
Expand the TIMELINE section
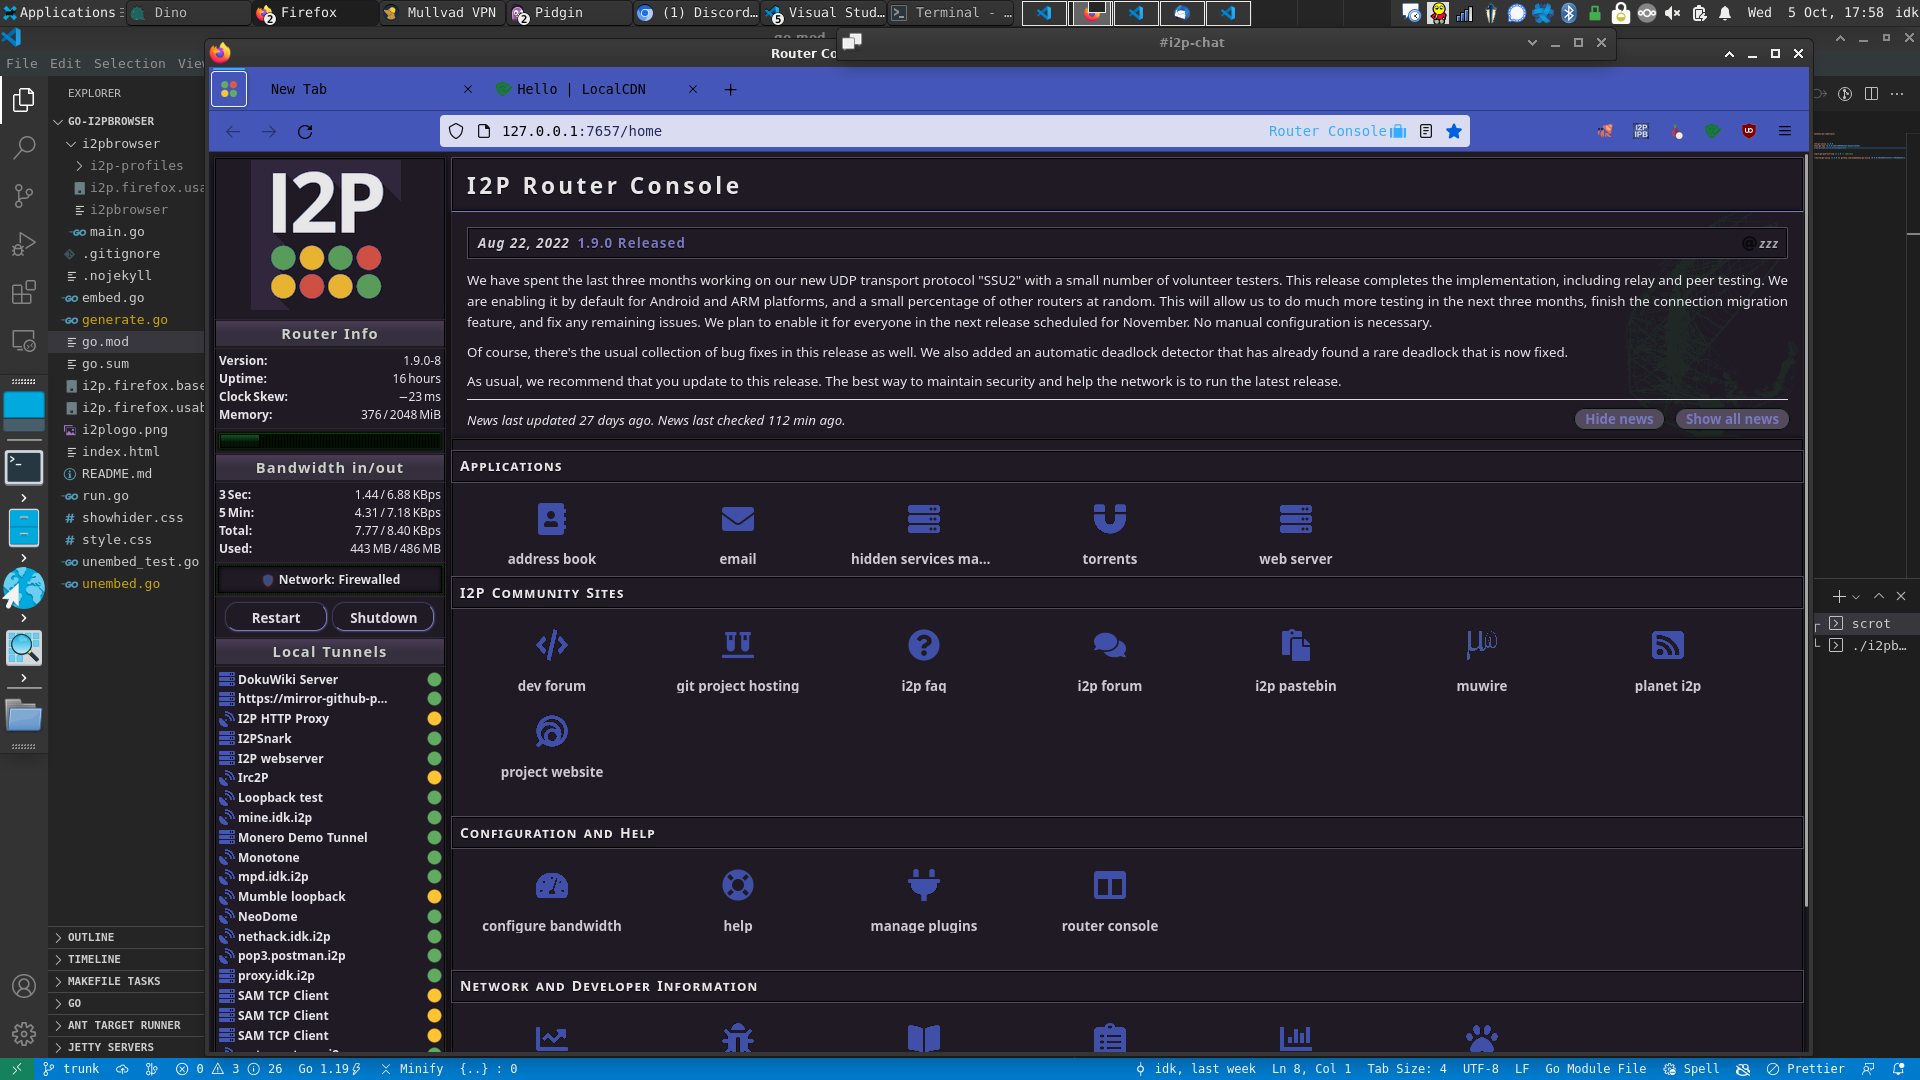point(128,959)
